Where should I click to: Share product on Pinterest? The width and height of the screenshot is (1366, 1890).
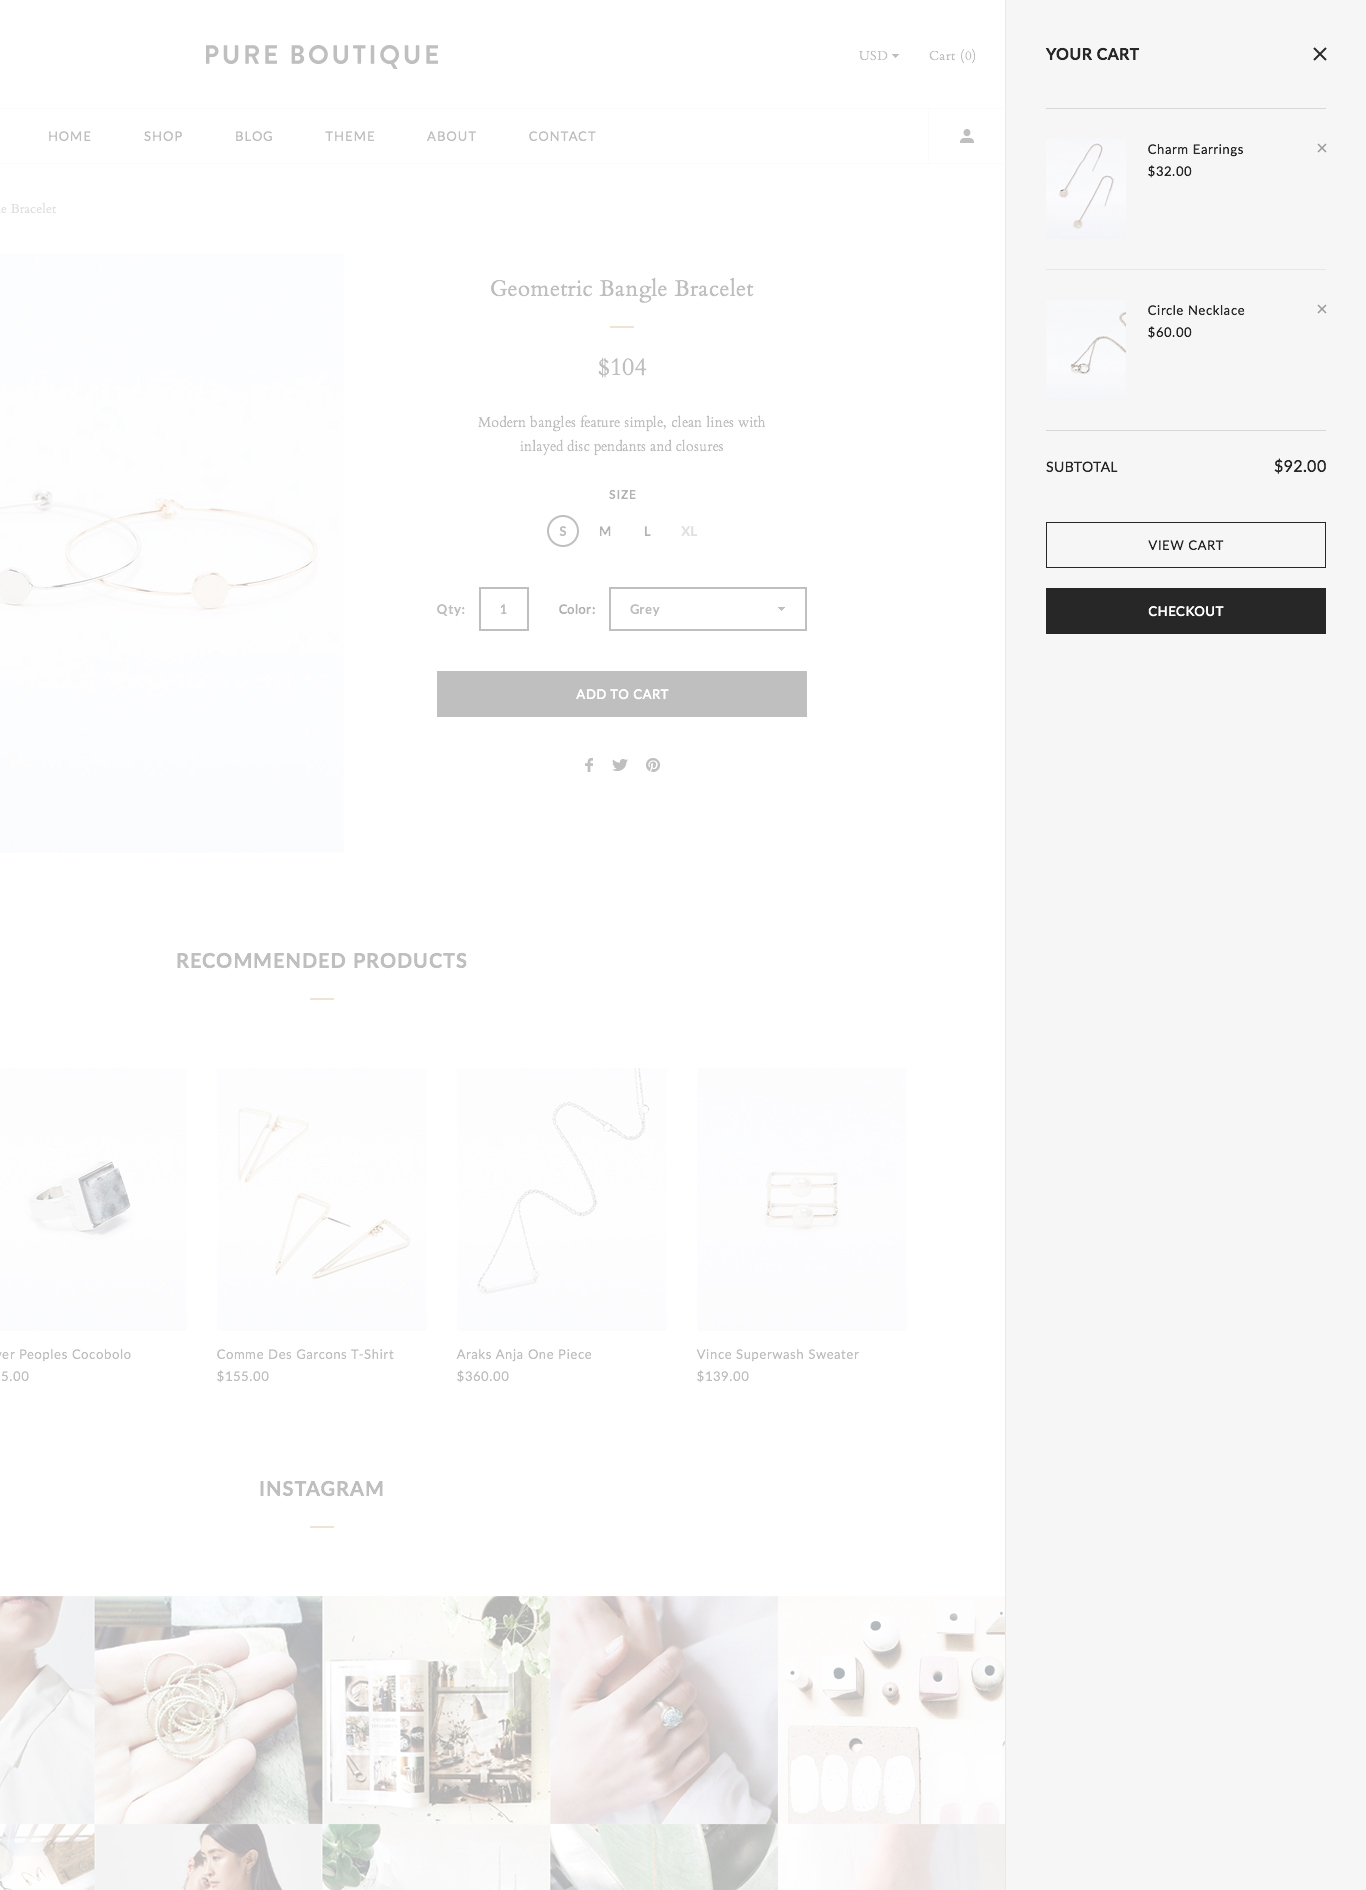[652, 765]
